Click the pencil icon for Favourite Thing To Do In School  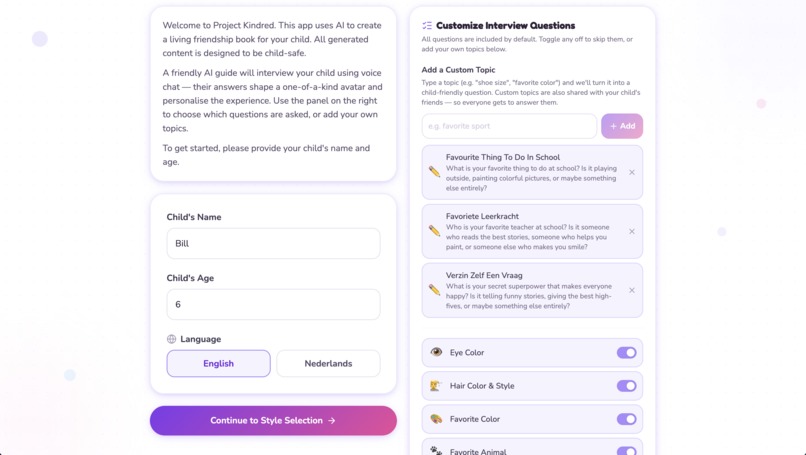click(434, 172)
